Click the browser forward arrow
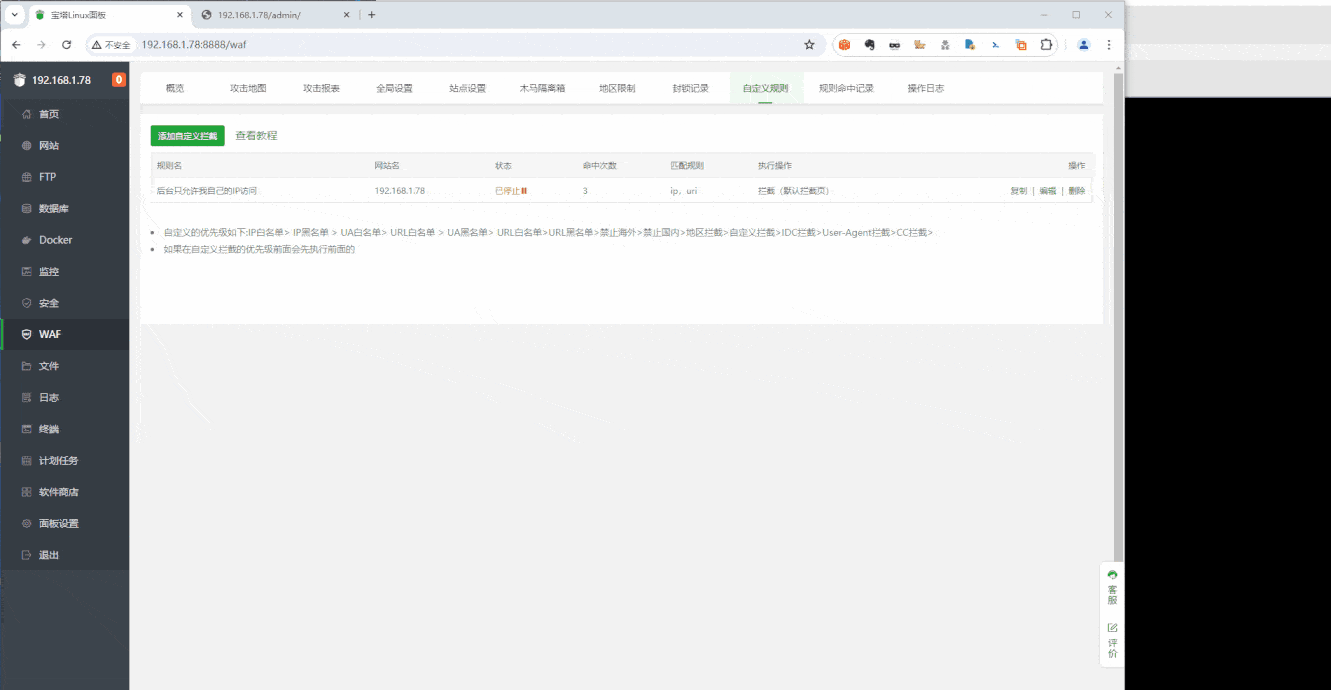The height and width of the screenshot is (690, 1331). tap(41, 45)
